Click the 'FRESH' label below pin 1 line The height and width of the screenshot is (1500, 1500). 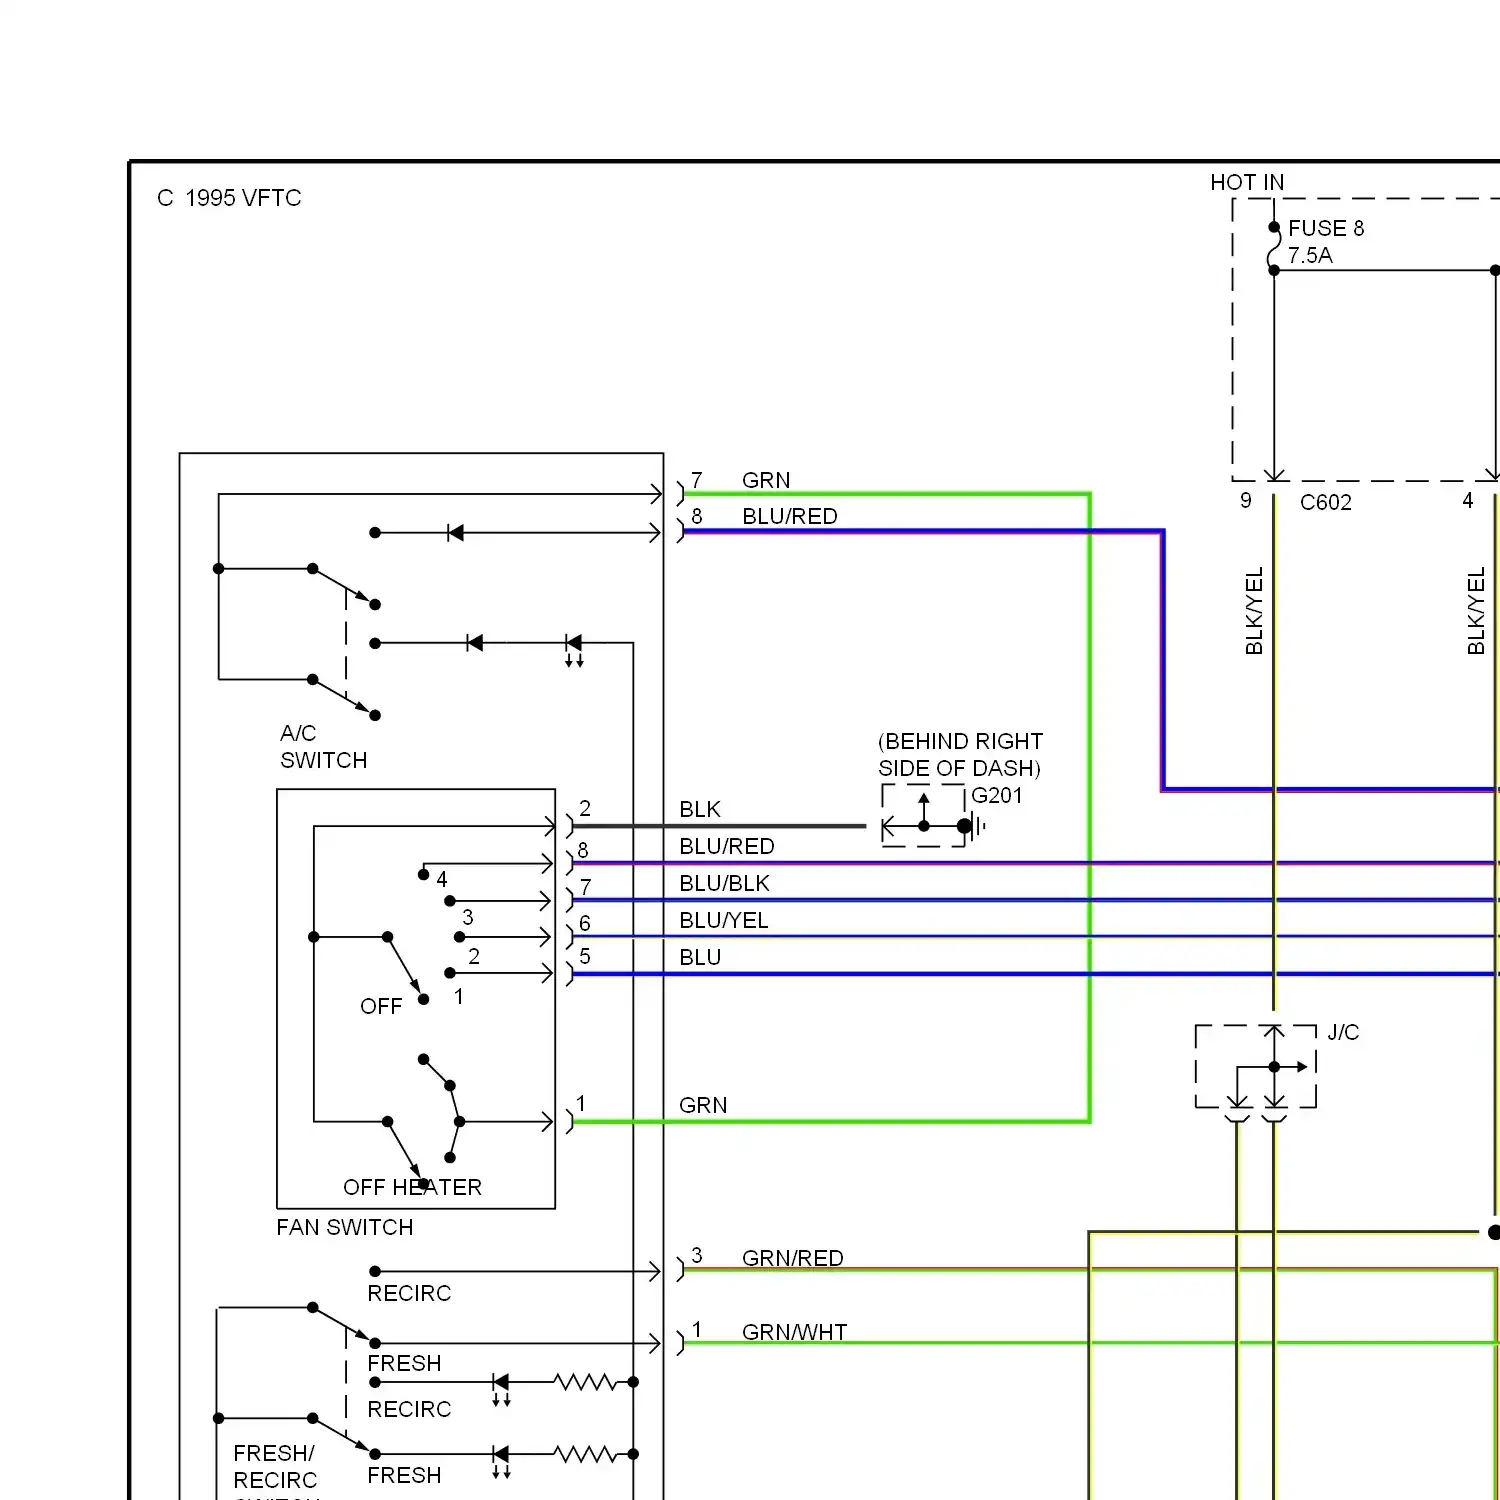pyautogui.click(x=404, y=1363)
